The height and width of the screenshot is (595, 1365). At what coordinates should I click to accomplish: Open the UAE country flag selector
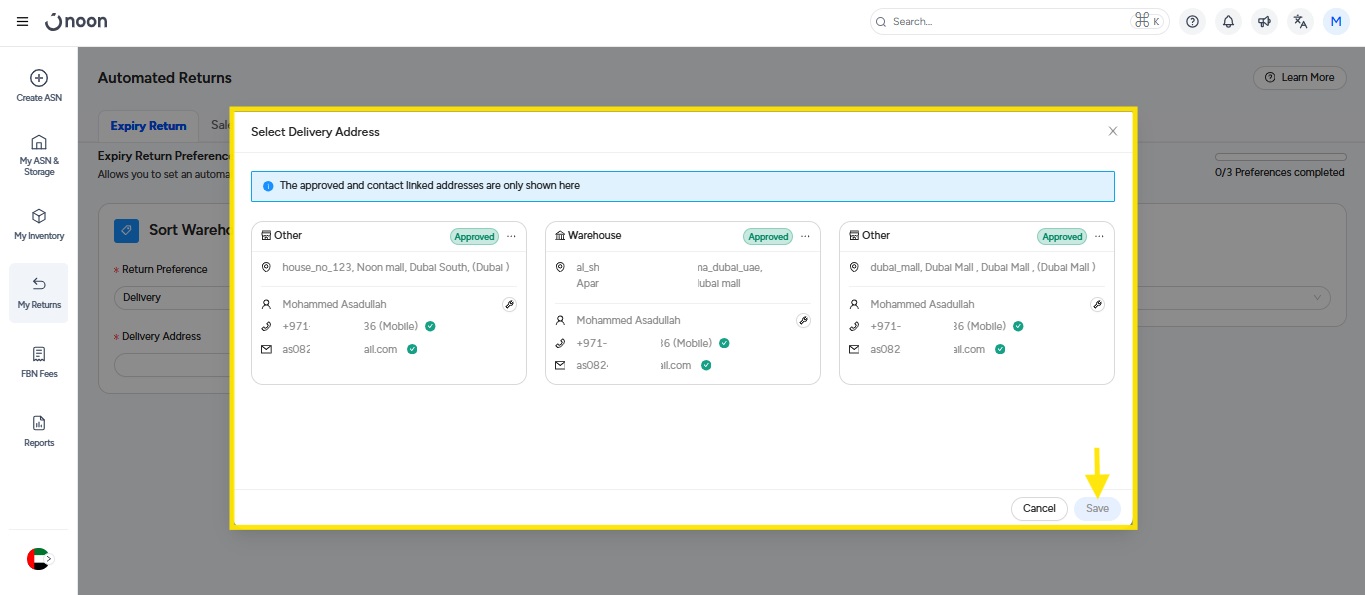coord(38,559)
